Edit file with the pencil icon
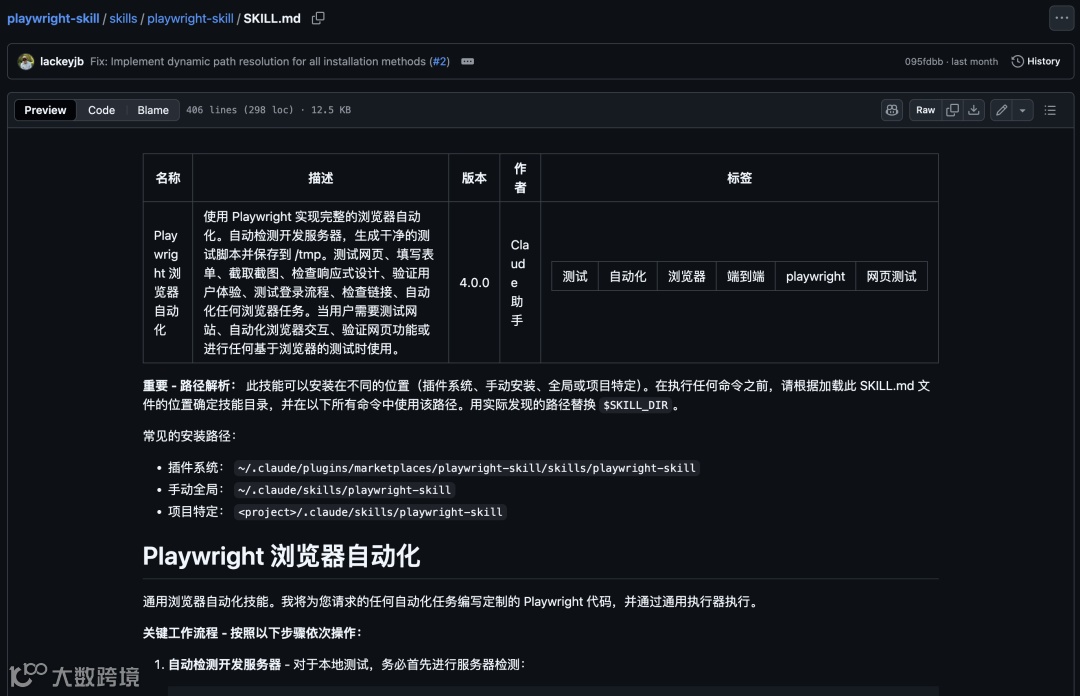1080x696 pixels. coord(1001,110)
